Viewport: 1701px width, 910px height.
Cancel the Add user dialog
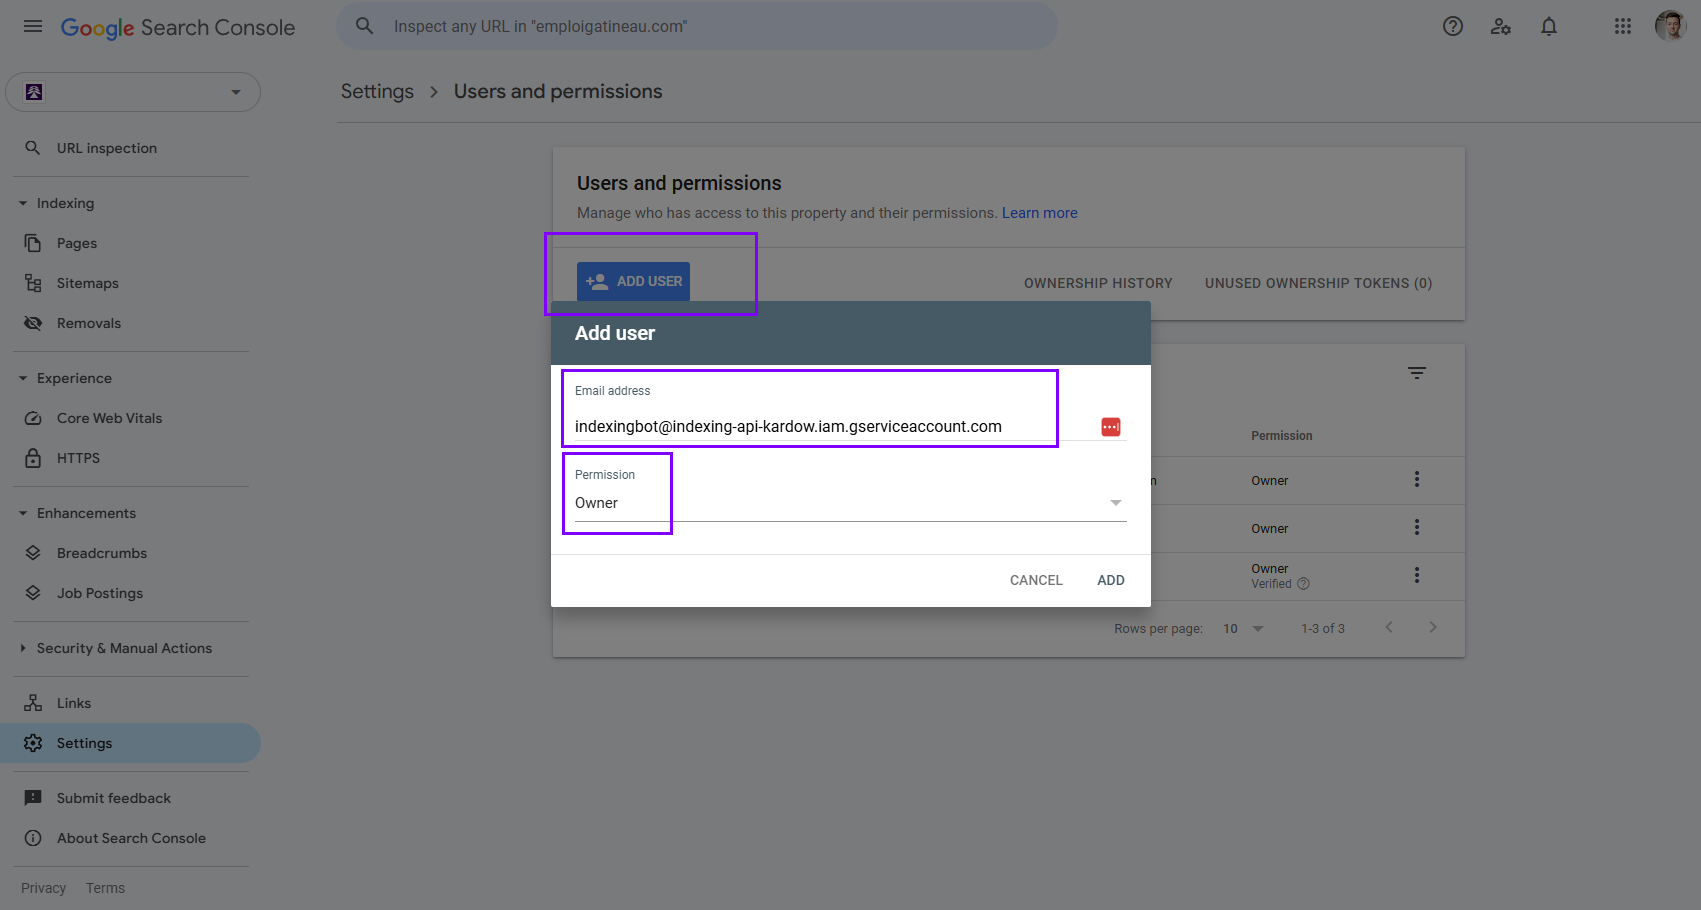[1035, 580]
